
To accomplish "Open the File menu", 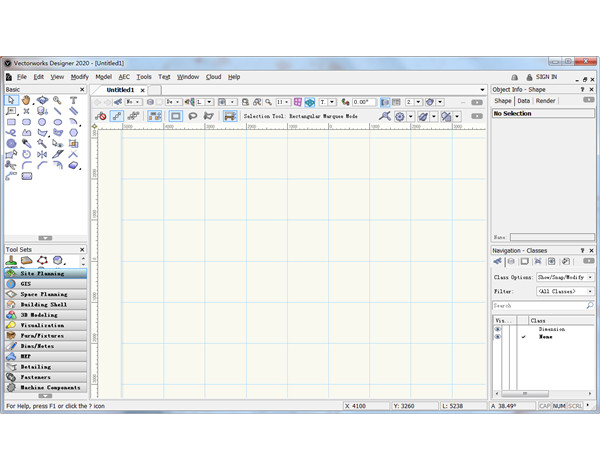I will pos(22,77).
